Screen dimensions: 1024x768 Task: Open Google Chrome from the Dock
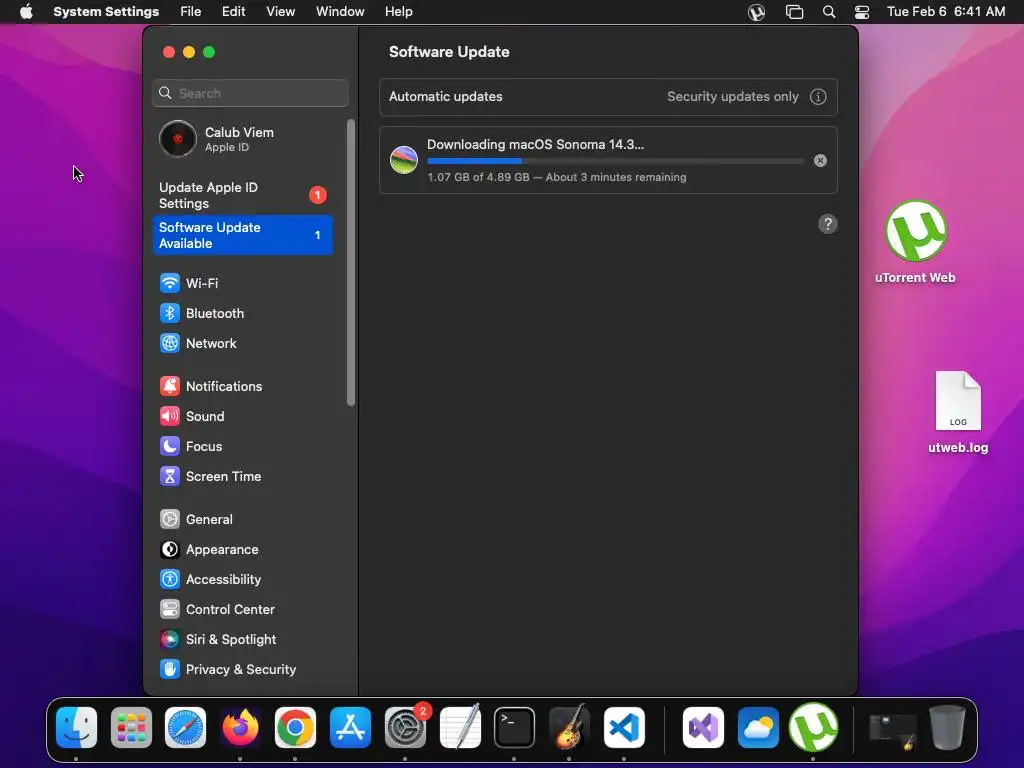295,728
